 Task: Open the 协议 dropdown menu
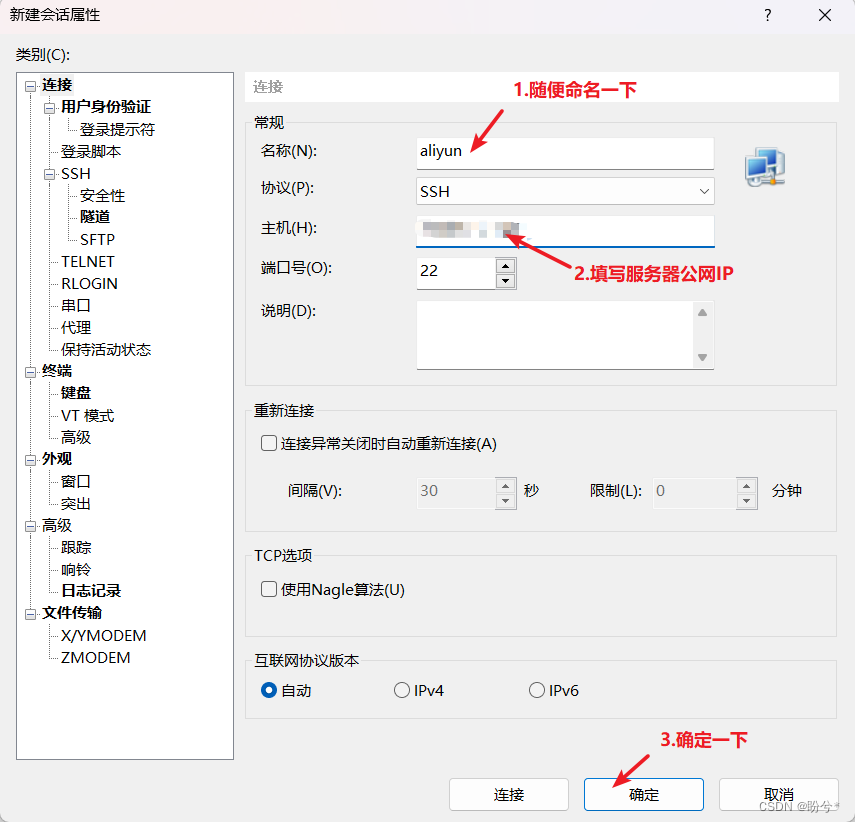click(x=704, y=191)
